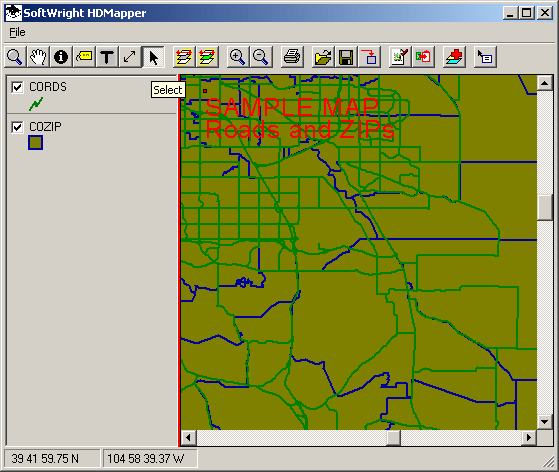Select the magnifier zoom tool

pos(15,57)
